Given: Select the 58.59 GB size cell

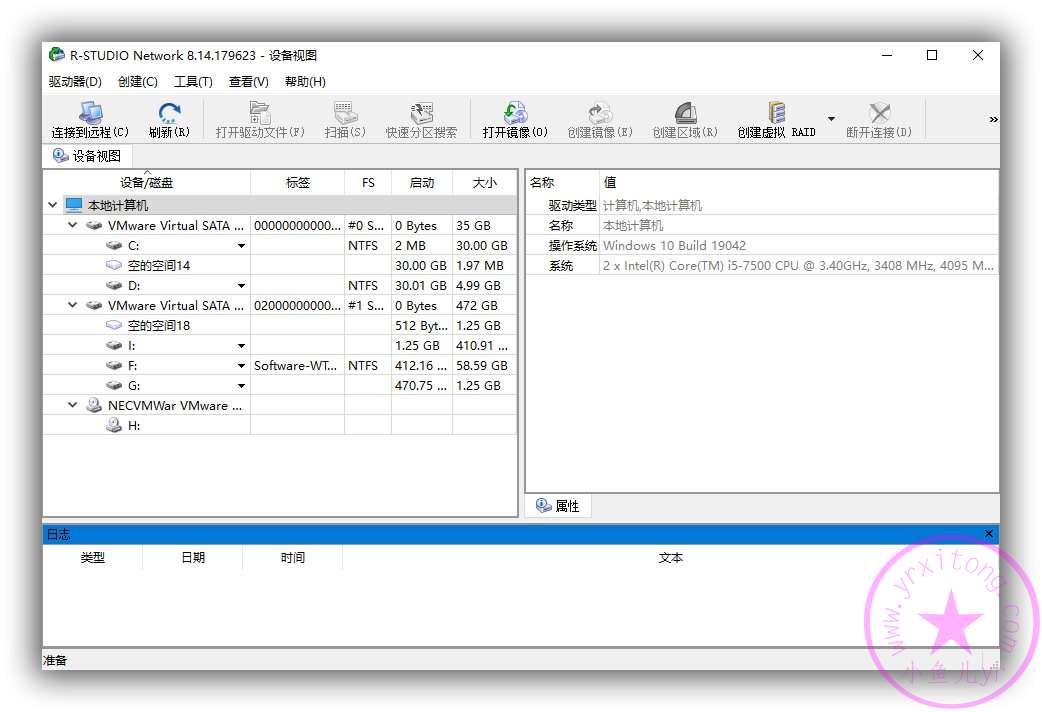Looking at the screenshot, I should click(x=484, y=365).
